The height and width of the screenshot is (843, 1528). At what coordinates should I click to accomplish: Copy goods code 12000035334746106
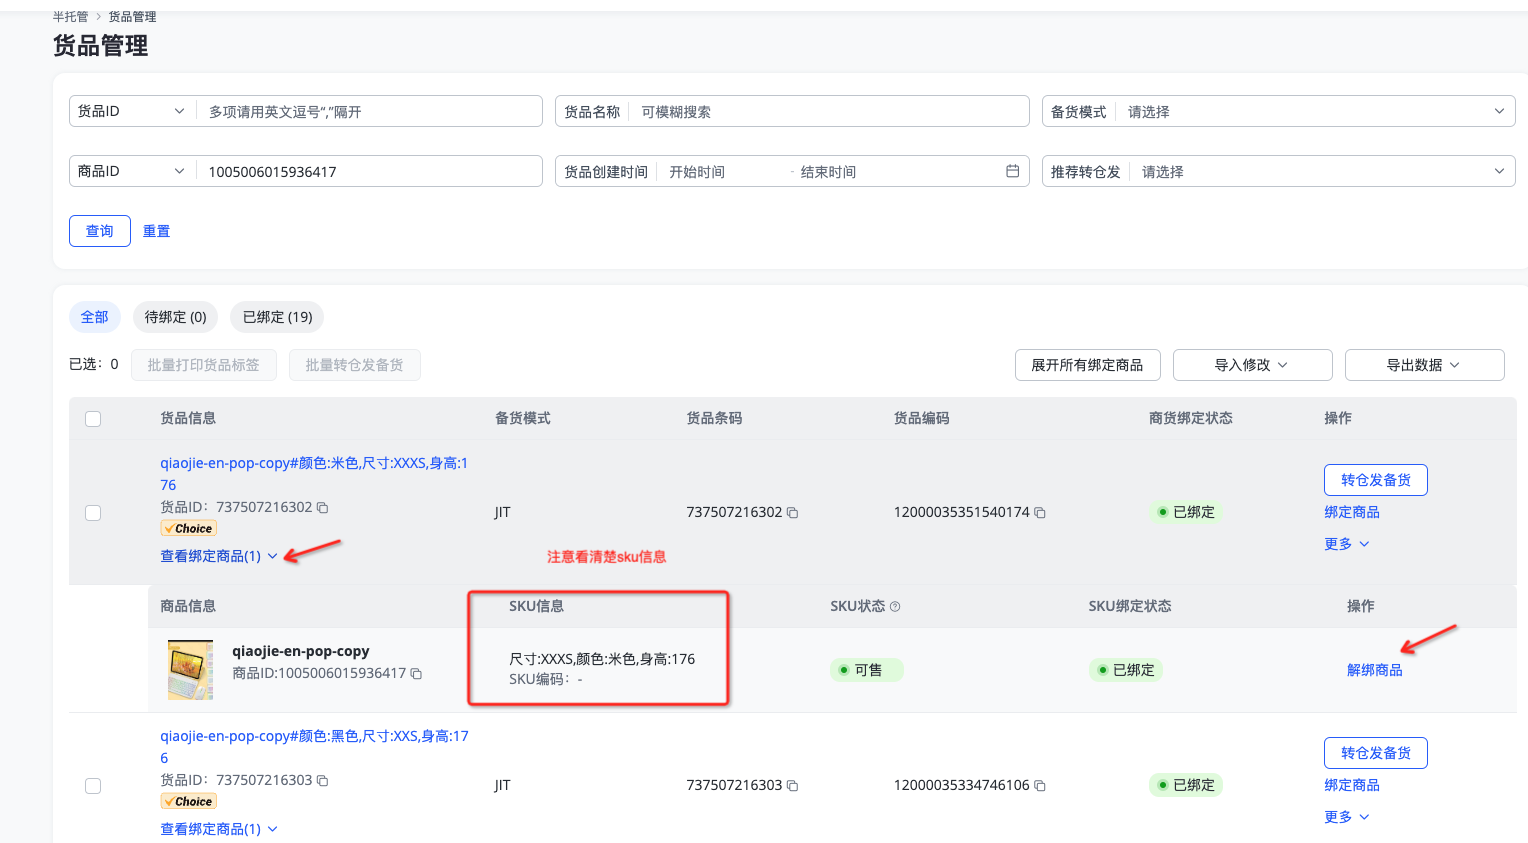(x=1040, y=786)
